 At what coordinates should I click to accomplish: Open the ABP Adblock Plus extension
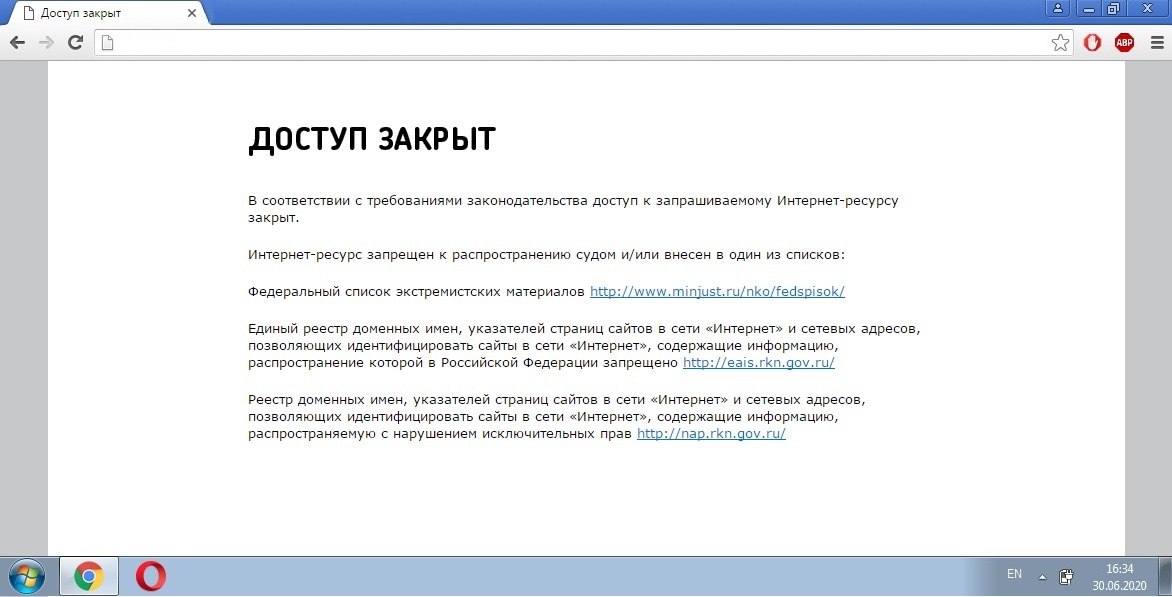click(1124, 43)
